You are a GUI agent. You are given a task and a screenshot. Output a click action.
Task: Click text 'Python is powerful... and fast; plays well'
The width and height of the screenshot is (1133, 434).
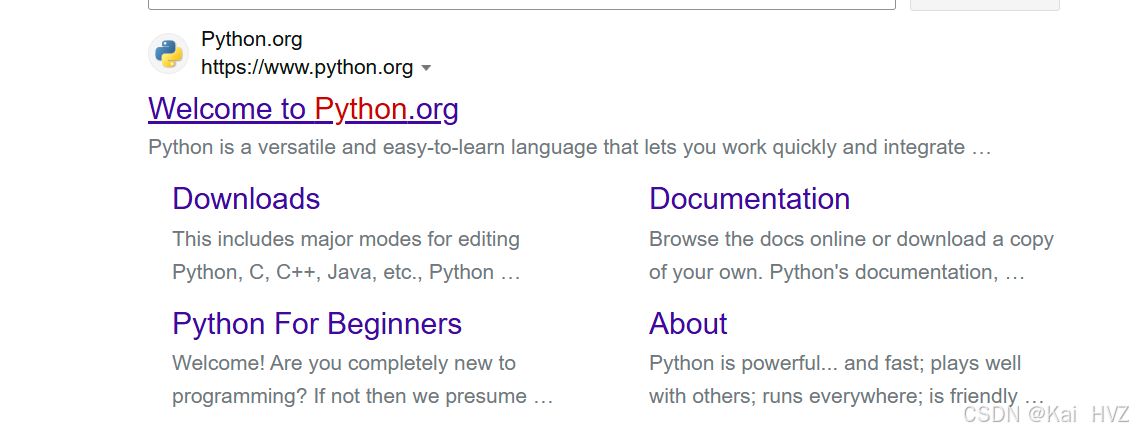click(835, 363)
